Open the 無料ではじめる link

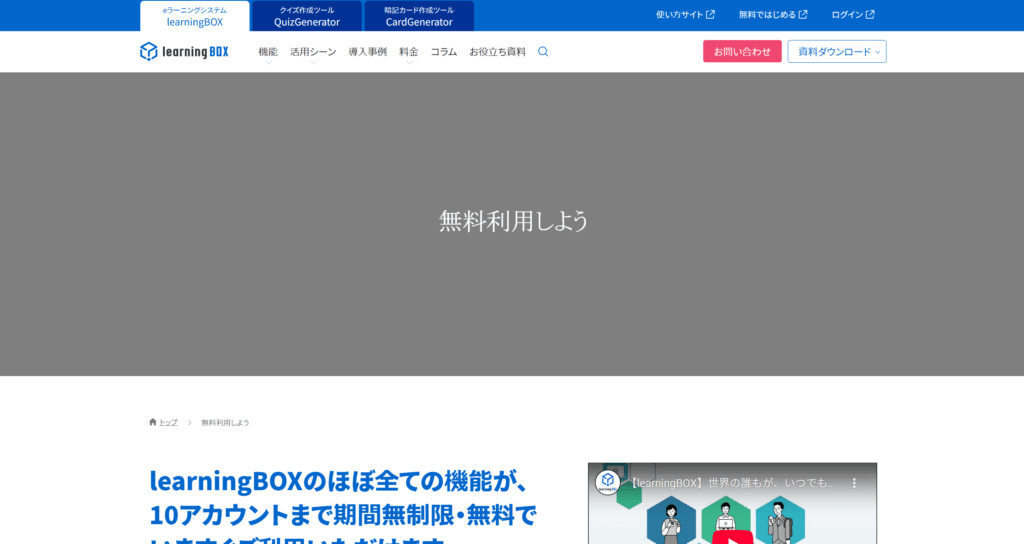(773, 14)
